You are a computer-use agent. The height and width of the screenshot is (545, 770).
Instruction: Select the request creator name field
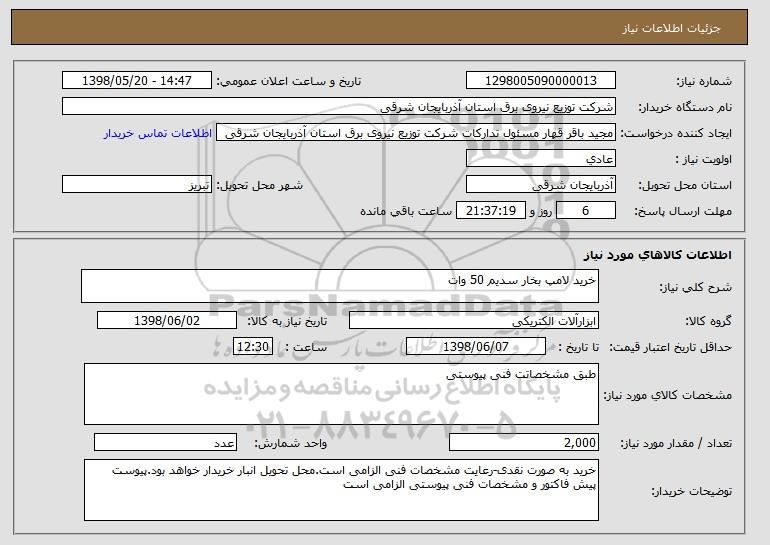(x=416, y=133)
